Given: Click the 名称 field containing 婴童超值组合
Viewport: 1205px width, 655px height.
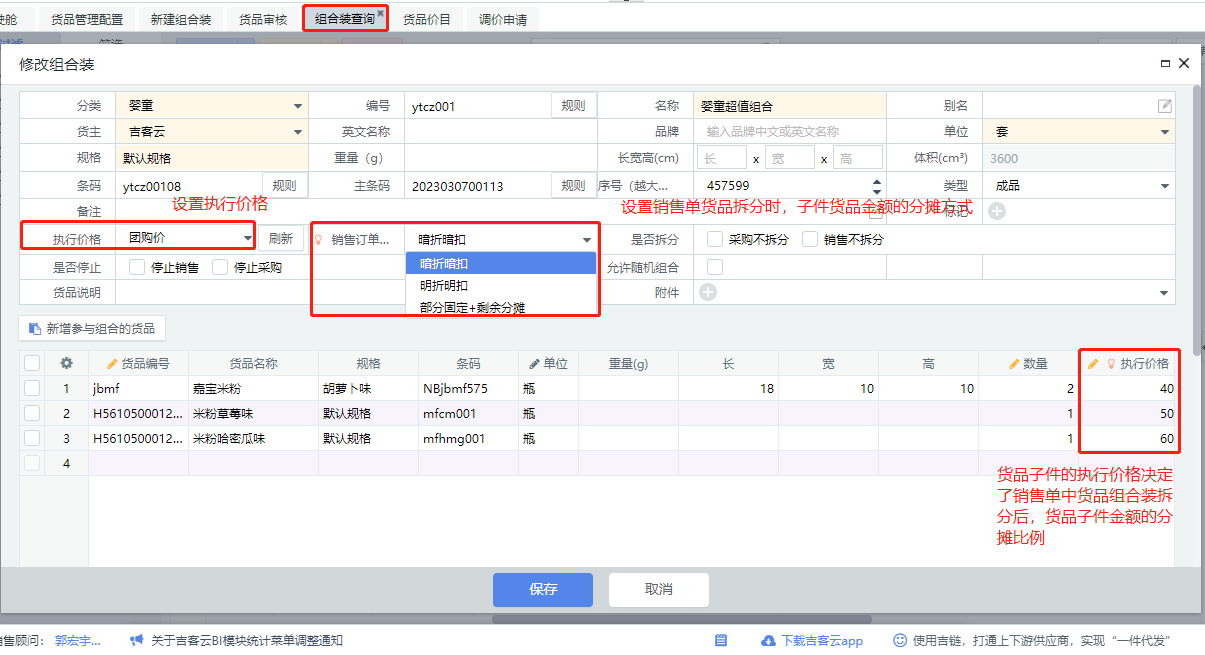Looking at the screenshot, I should (x=790, y=106).
